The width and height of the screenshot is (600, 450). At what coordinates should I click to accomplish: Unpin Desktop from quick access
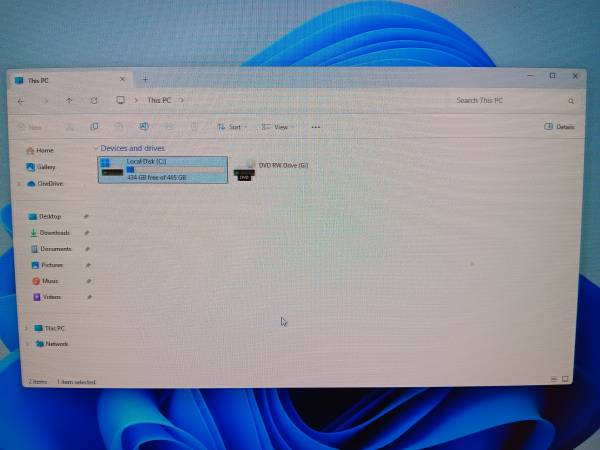[x=86, y=216]
